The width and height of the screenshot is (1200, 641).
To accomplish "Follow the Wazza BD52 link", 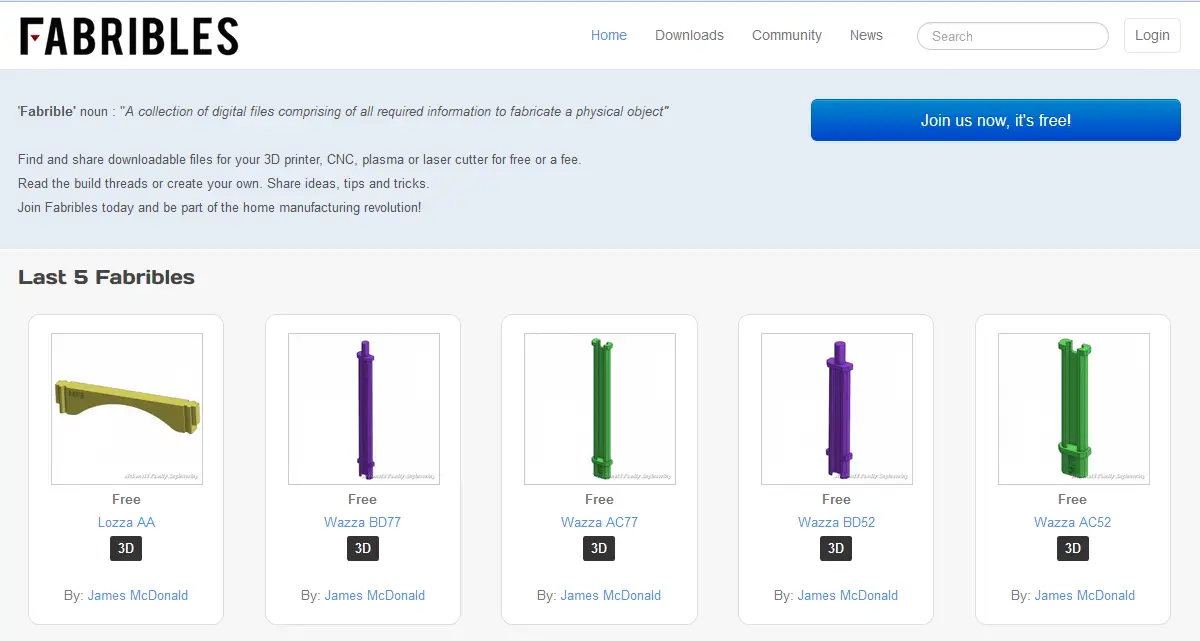I will 836,522.
